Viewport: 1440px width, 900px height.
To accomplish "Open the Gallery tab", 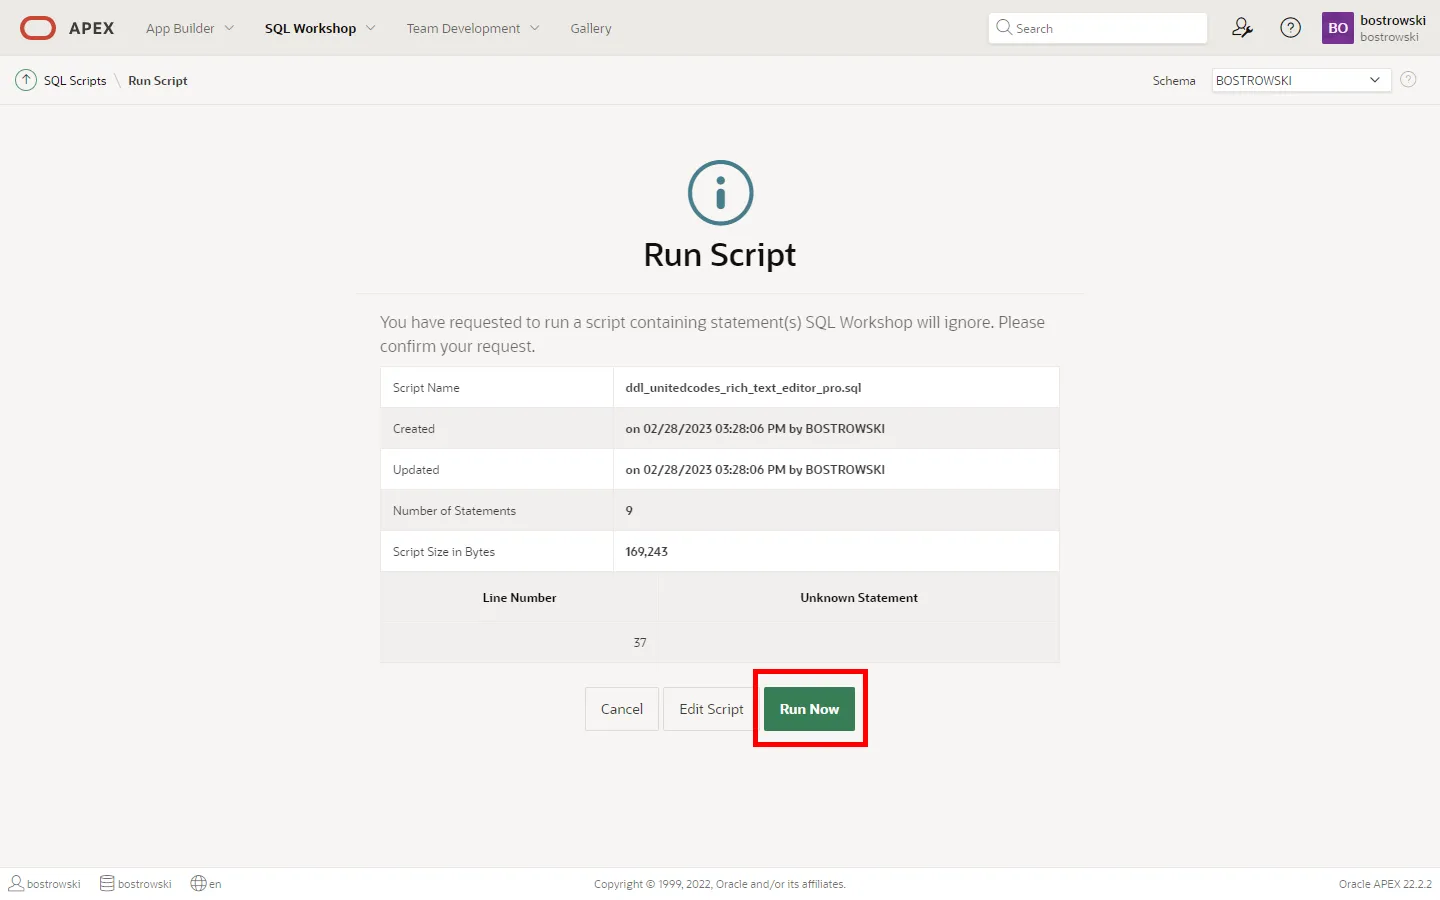I will (590, 28).
